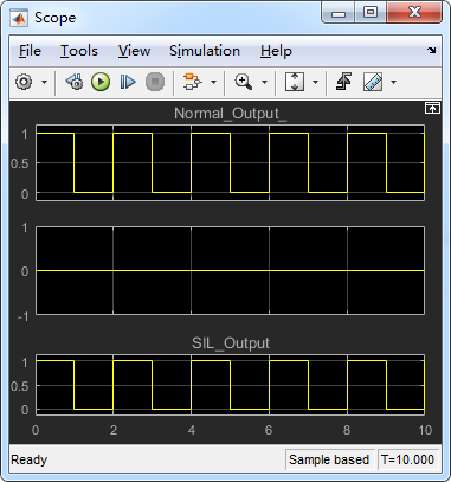This screenshot has width=451, height=482.
Task: Click the MATLAB logo in the title bar
Action: coord(19,18)
